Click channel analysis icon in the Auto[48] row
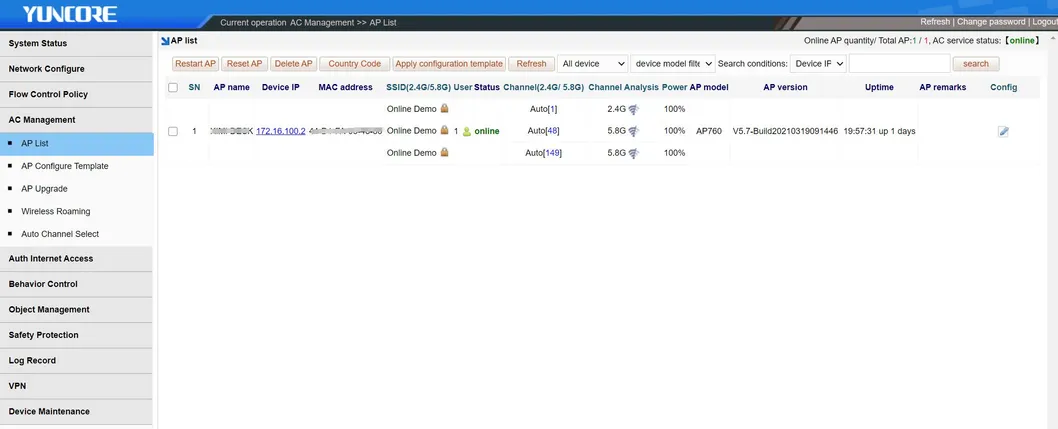Image resolution: width=1058 pixels, height=429 pixels. tap(633, 131)
